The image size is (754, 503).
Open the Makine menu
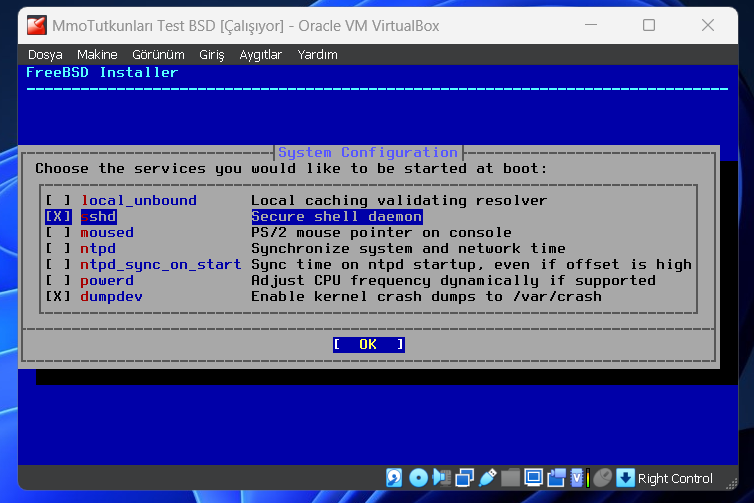[97, 55]
